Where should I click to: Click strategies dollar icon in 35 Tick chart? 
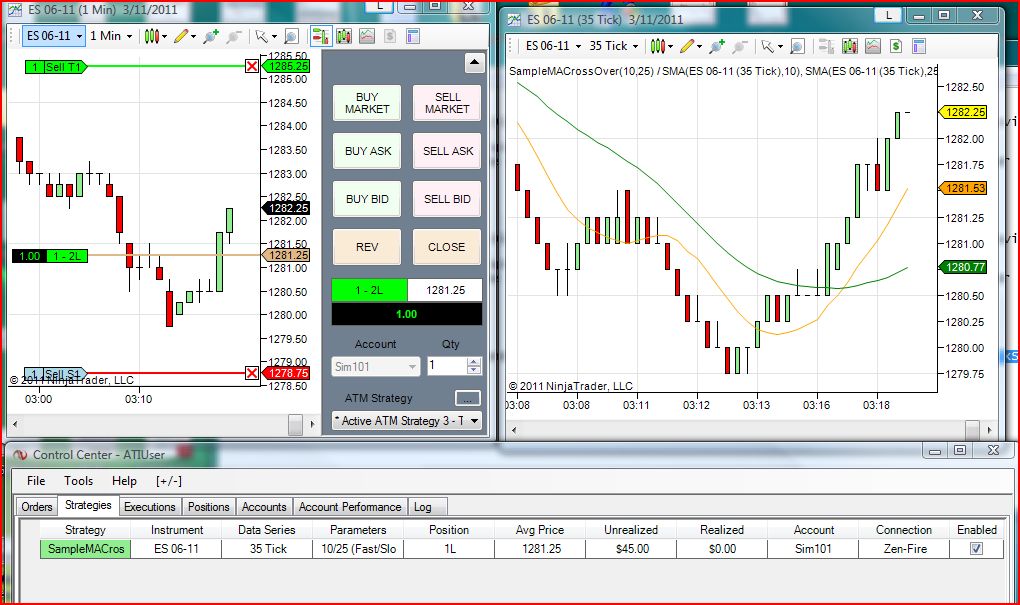click(x=896, y=46)
